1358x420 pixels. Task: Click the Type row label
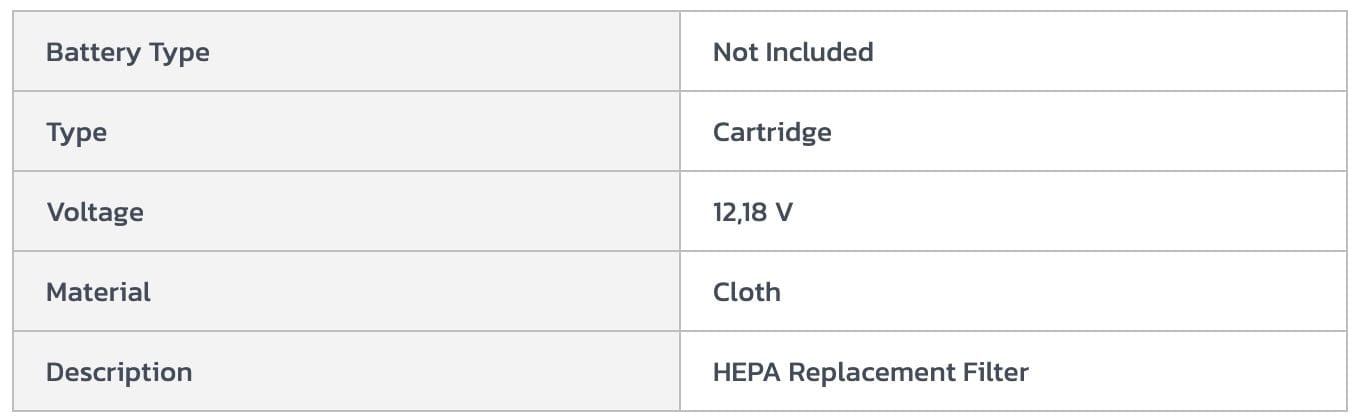76,132
